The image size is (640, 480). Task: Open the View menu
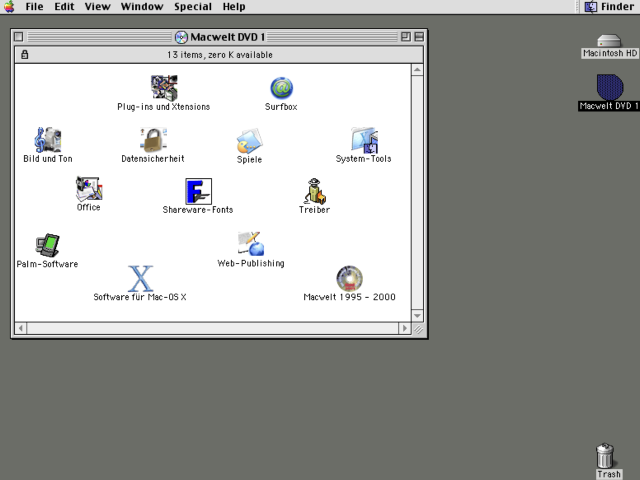98,7
